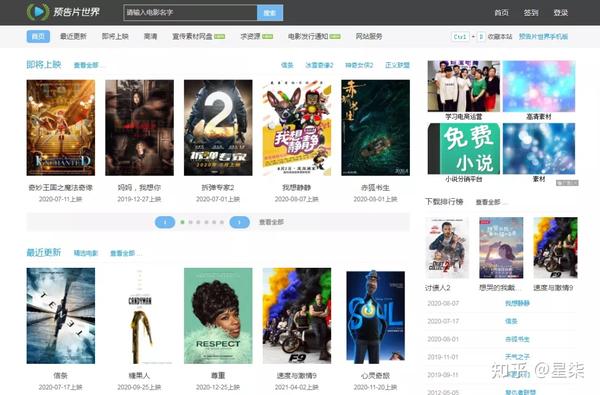Click 我想静静 link in download ranking list
600x395 pixels.
pos(517,303)
